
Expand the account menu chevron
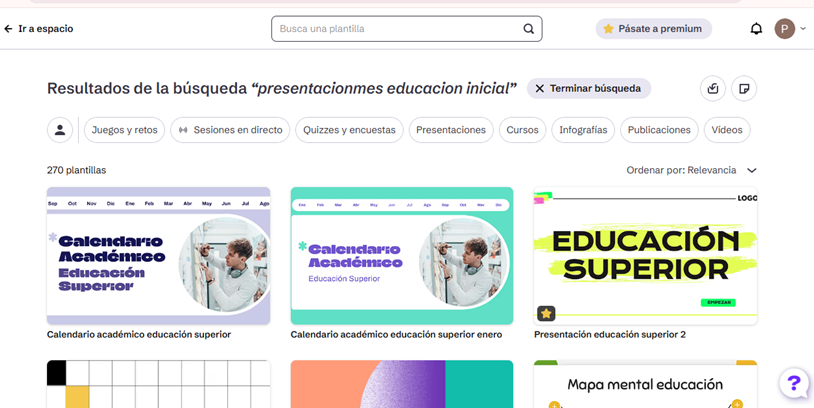pyautogui.click(x=803, y=29)
